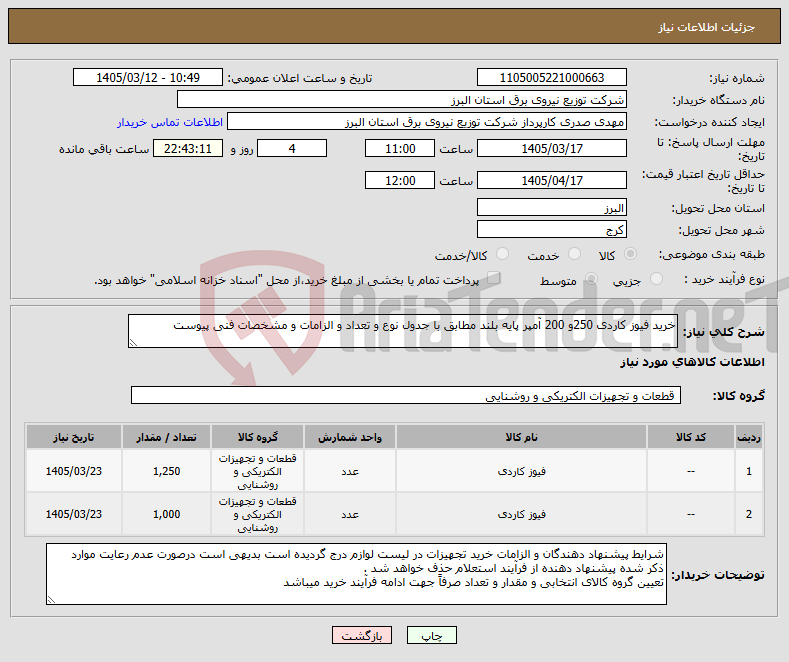Click the اطلاعات کالاهای مورد نیاز heading

(692, 362)
